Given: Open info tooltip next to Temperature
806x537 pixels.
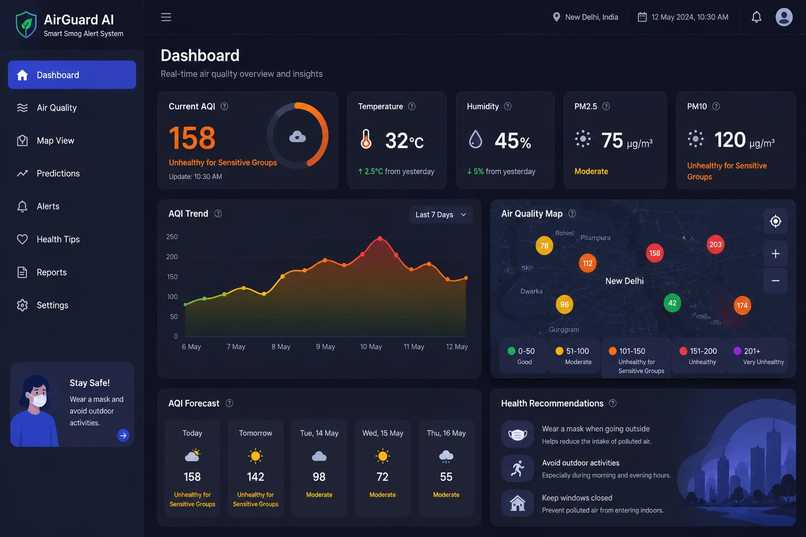Looking at the screenshot, I should (x=412, y=106).
